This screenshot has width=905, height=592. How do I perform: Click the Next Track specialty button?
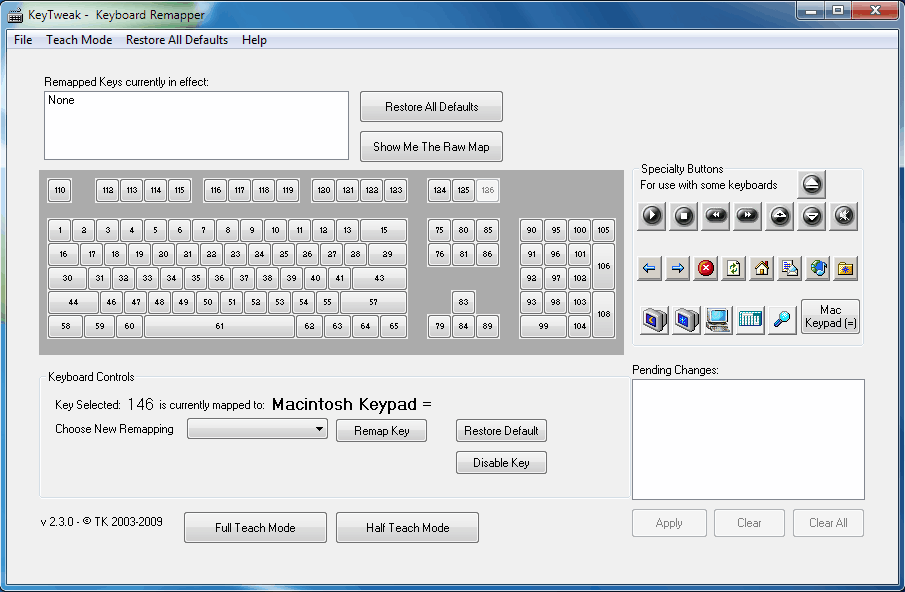click(x=747, y=216)
